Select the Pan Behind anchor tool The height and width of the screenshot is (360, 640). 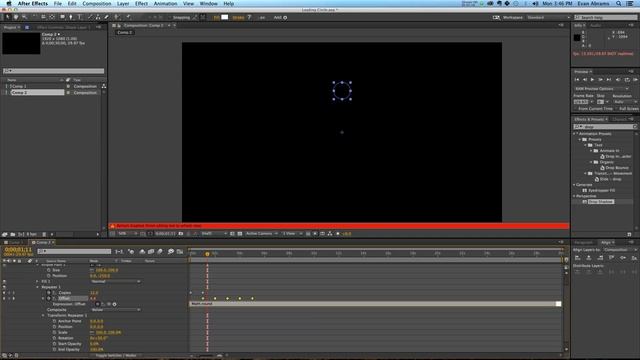(x=52, y=17)
